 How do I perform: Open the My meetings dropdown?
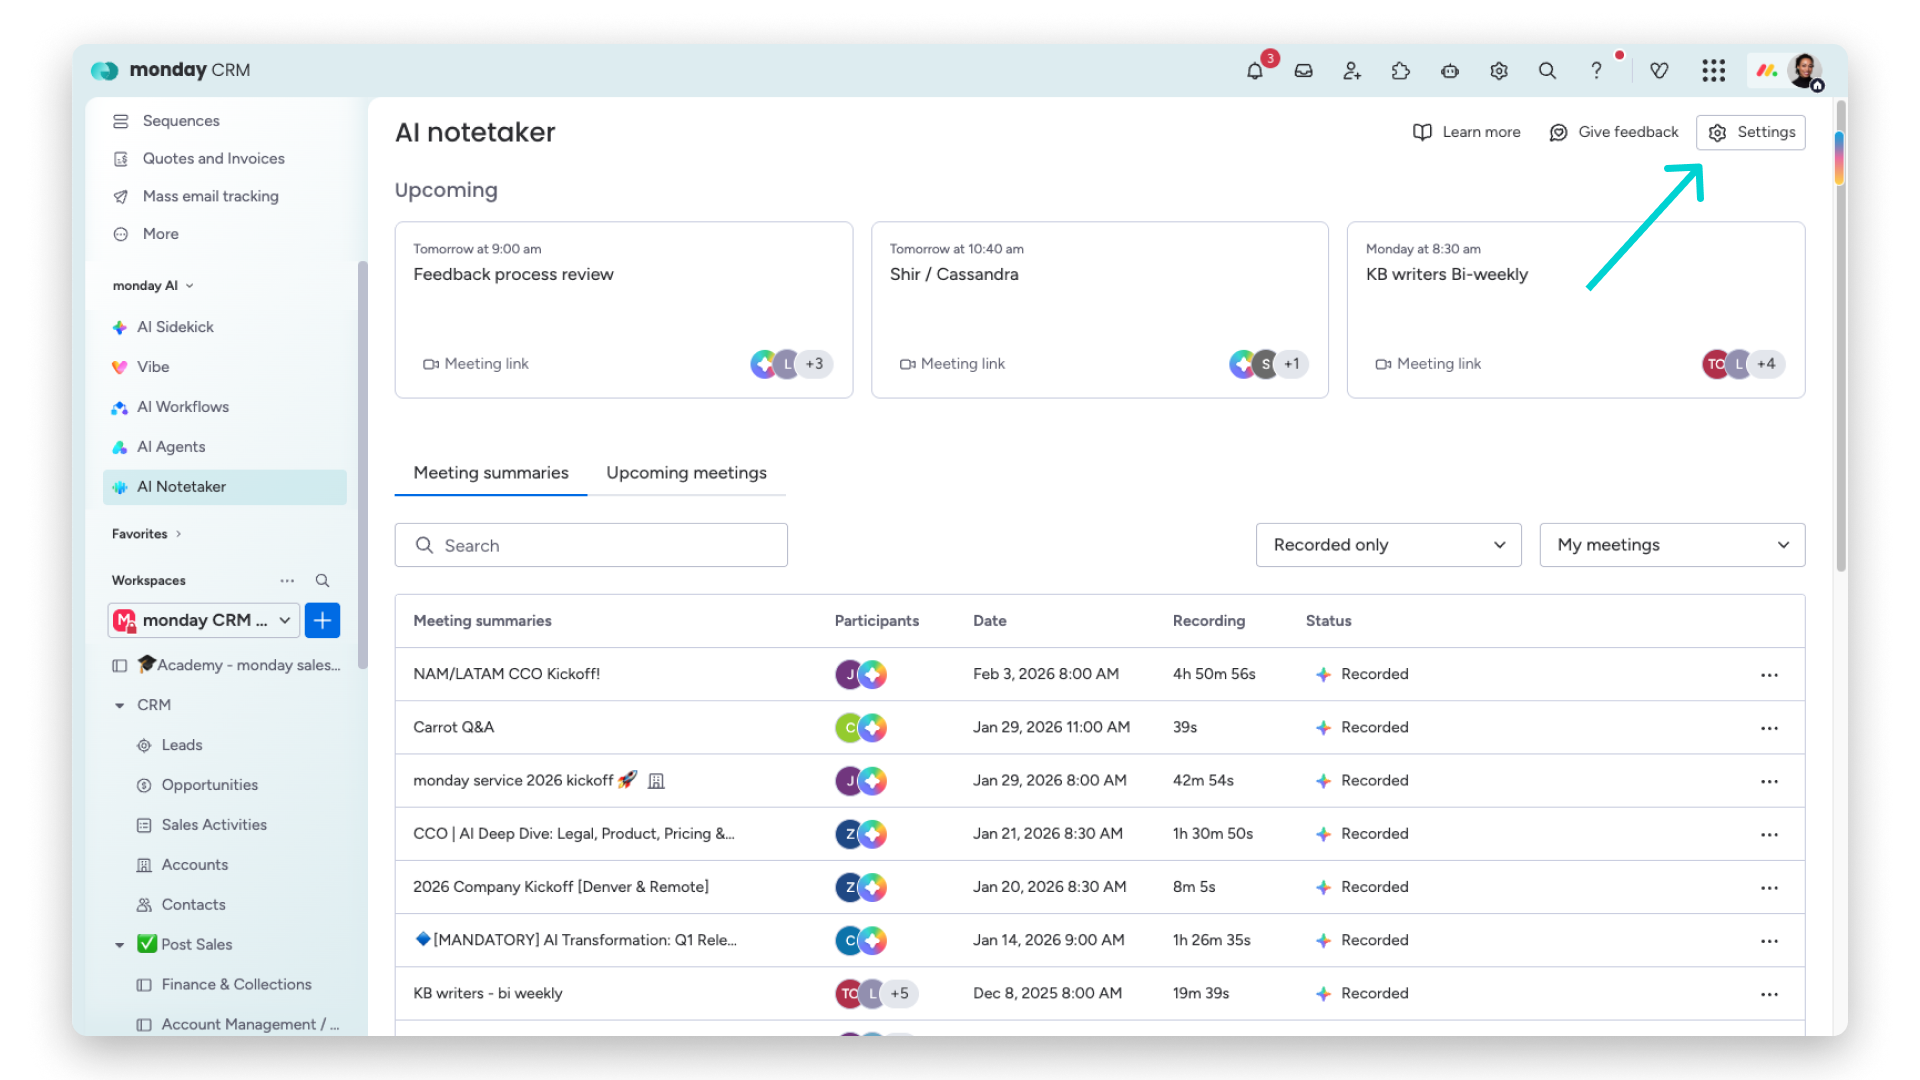pyautogui.click(x=1672, y=545)
